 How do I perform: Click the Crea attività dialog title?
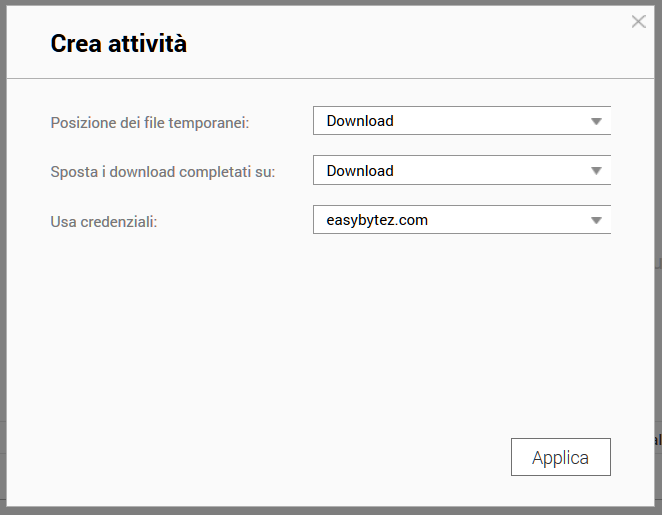(118, 44)
